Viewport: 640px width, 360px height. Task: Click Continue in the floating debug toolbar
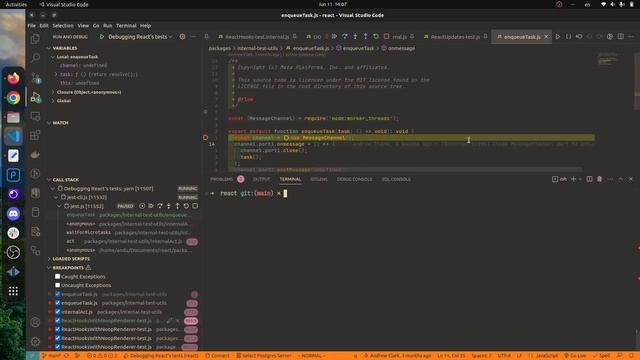coord(334,36)
